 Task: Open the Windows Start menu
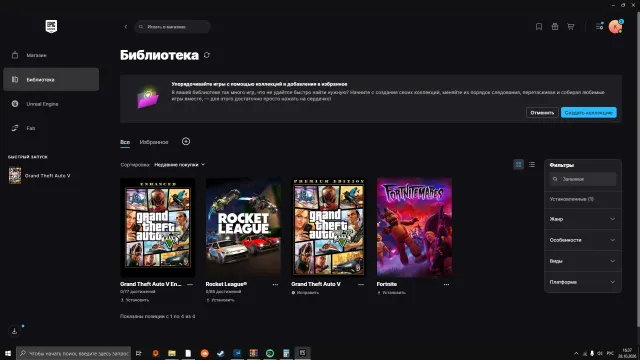pyautogui.click(x=8, y=353)
